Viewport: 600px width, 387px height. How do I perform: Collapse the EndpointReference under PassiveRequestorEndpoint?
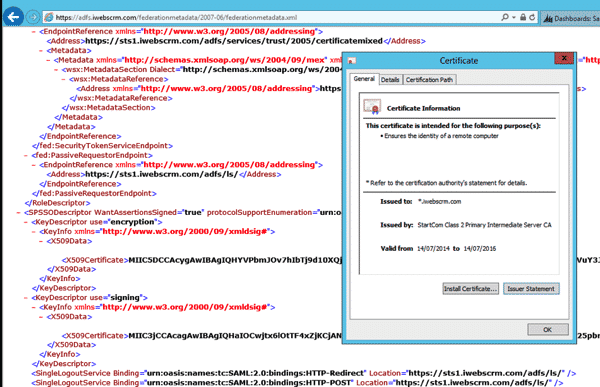[x=34, y=165]
